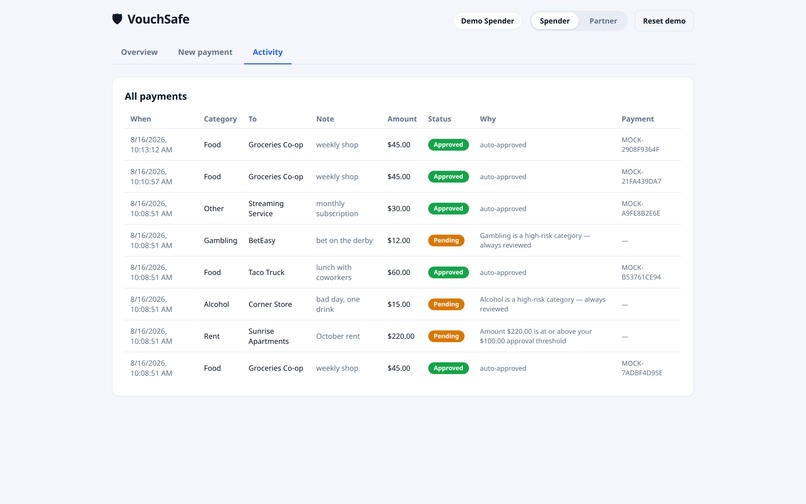Image resolution: width=806 pixels, height=504 pixels.
Task: Click the Corner Store payee cell
Action: pos(270,304)
